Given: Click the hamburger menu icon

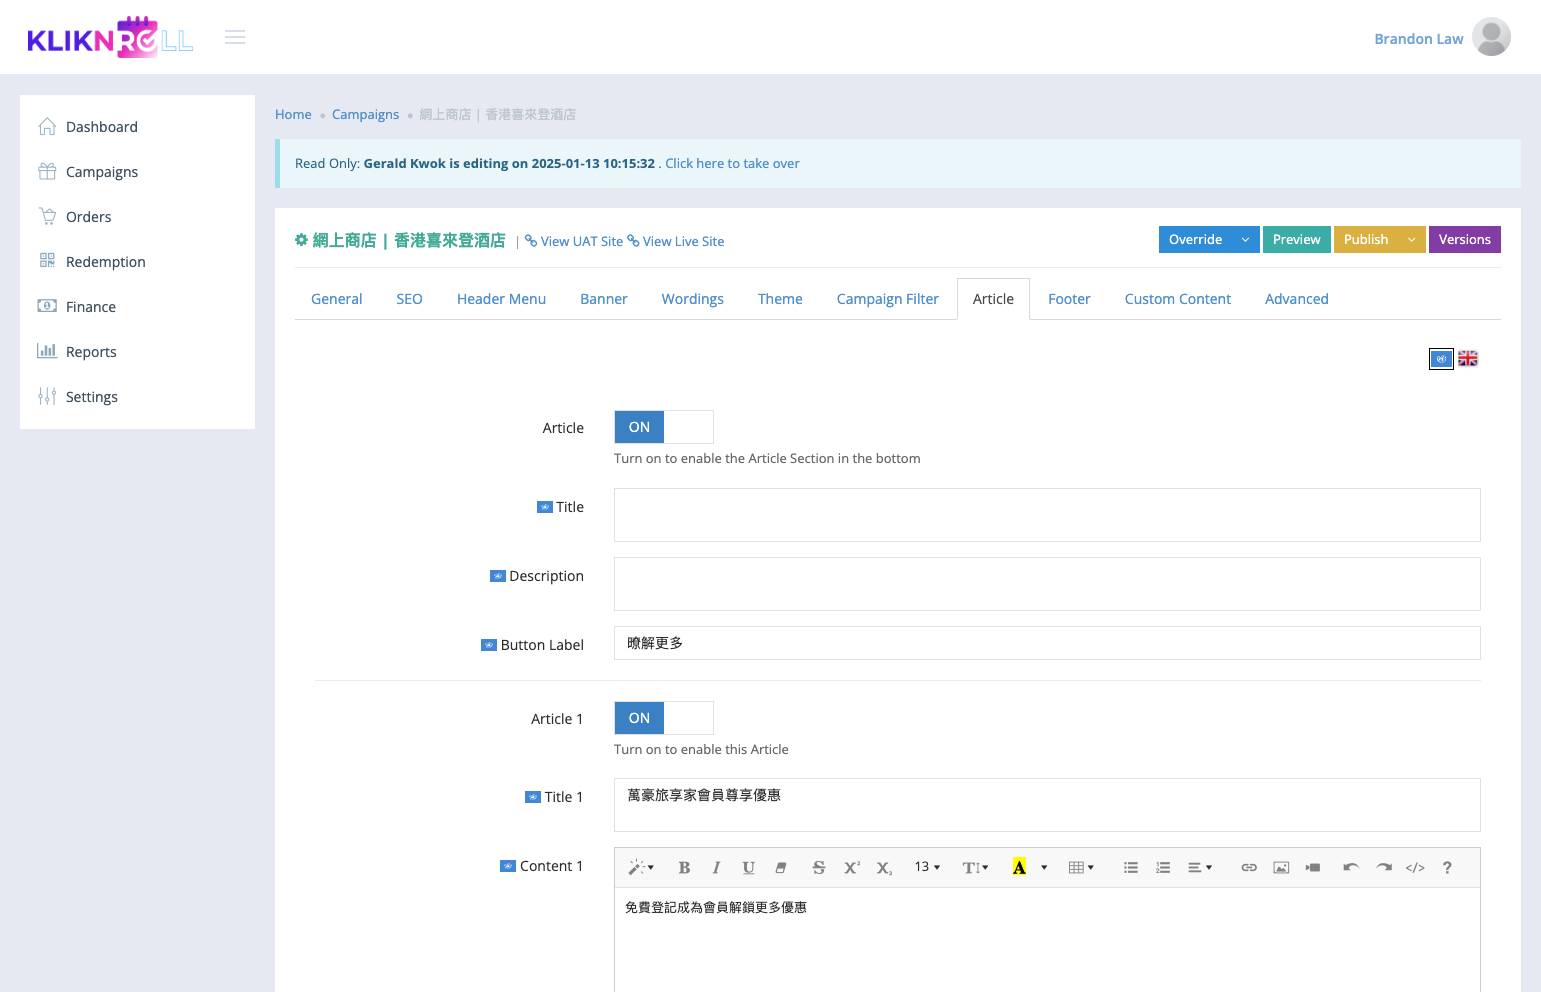Looking at the screenshot, I should (x=235, y=37).
